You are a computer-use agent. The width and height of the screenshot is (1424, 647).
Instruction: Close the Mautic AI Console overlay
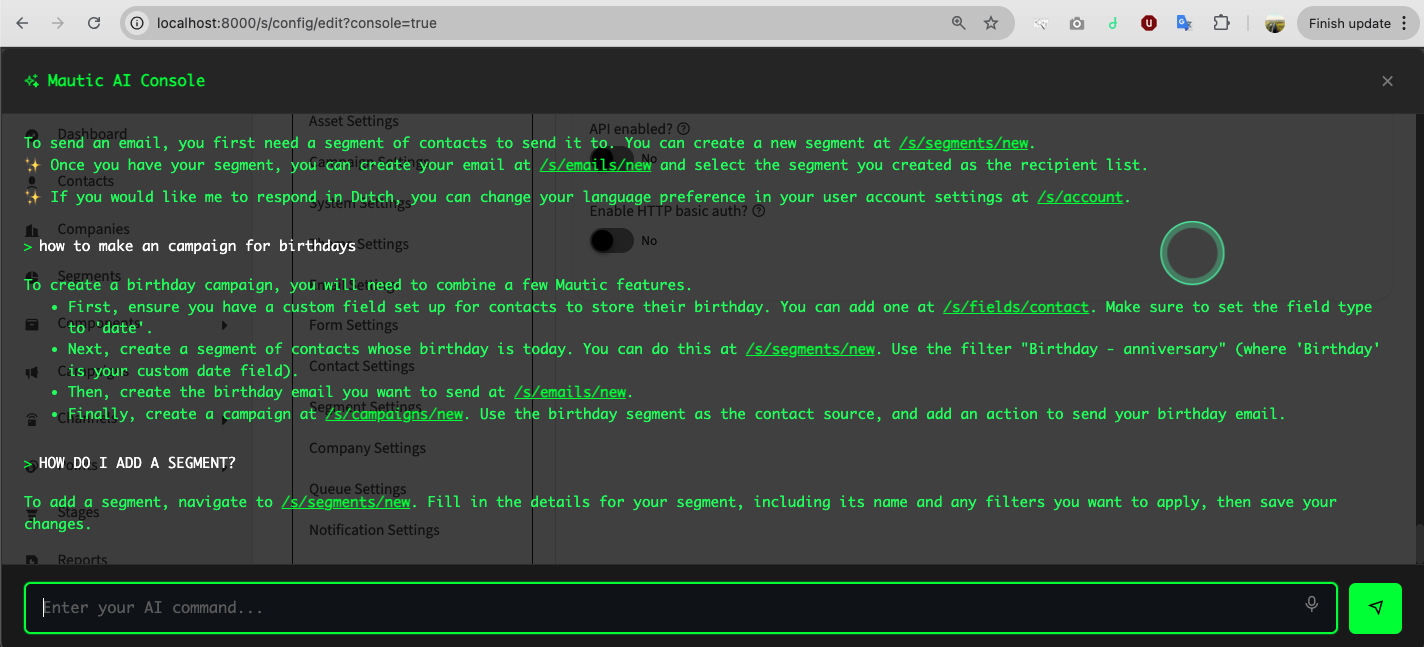[1387, 81]
